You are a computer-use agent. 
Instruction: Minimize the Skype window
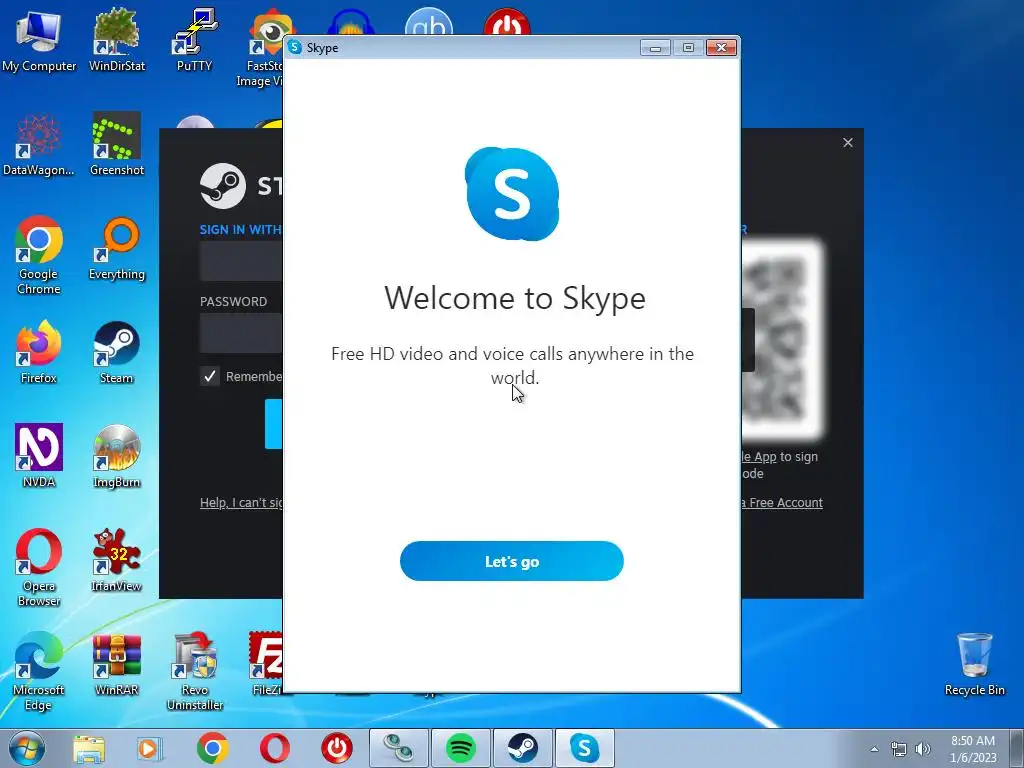(x=655, y=48)
